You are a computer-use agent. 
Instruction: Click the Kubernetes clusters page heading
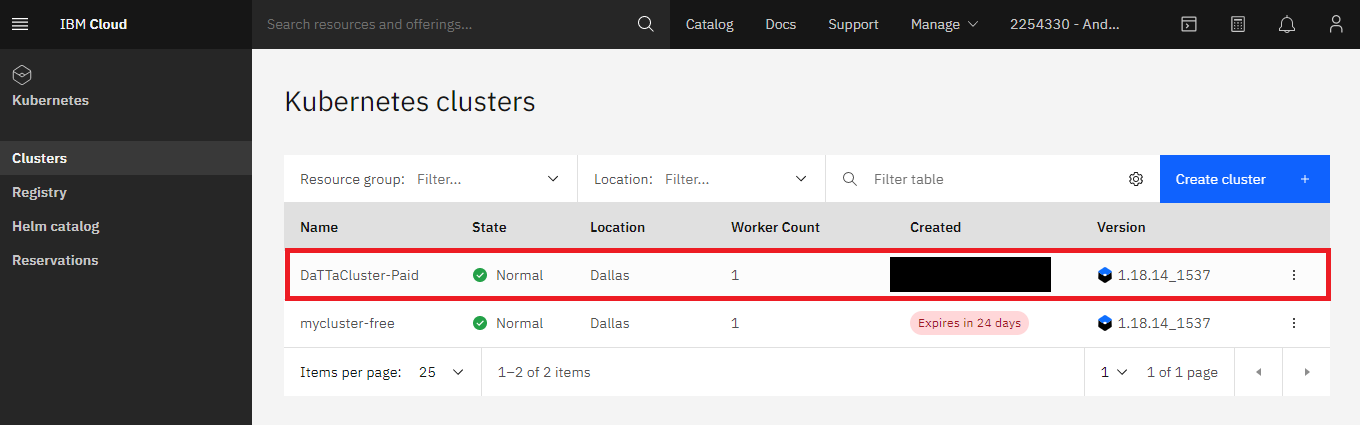[x=410, y=102]
